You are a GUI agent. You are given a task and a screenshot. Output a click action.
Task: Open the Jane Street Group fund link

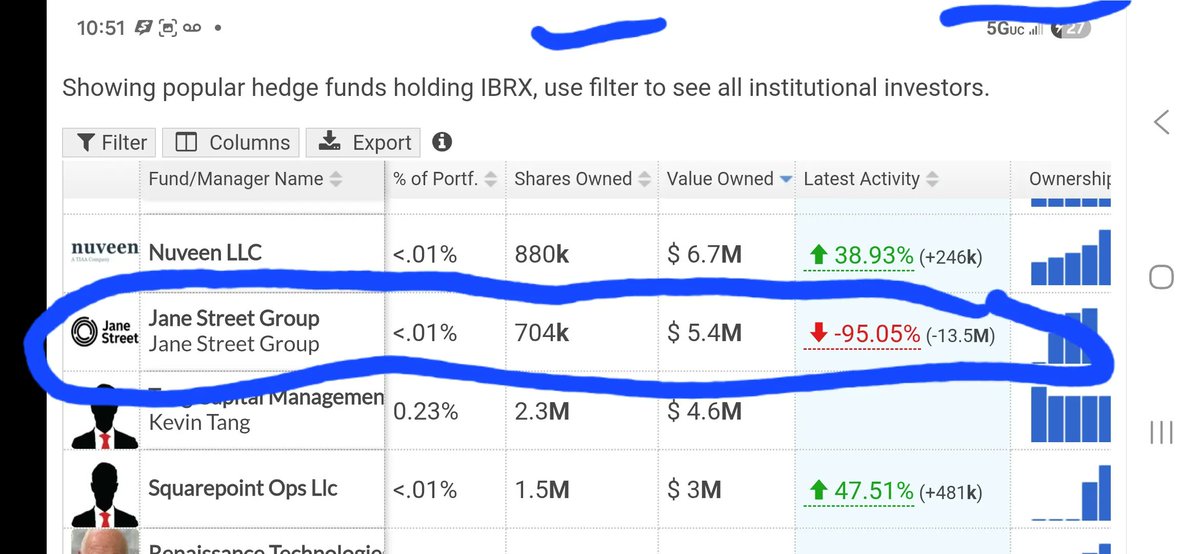pyautogui.click(x=234, y=318)
